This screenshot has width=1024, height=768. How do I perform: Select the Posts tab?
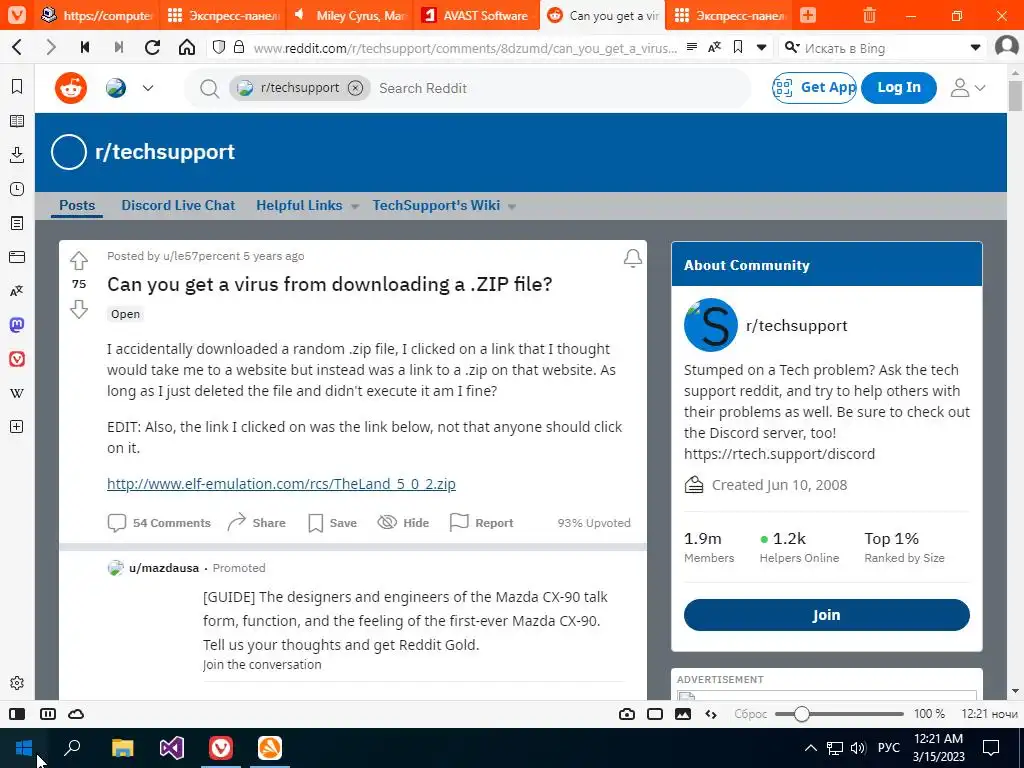(x=77, y=205)
